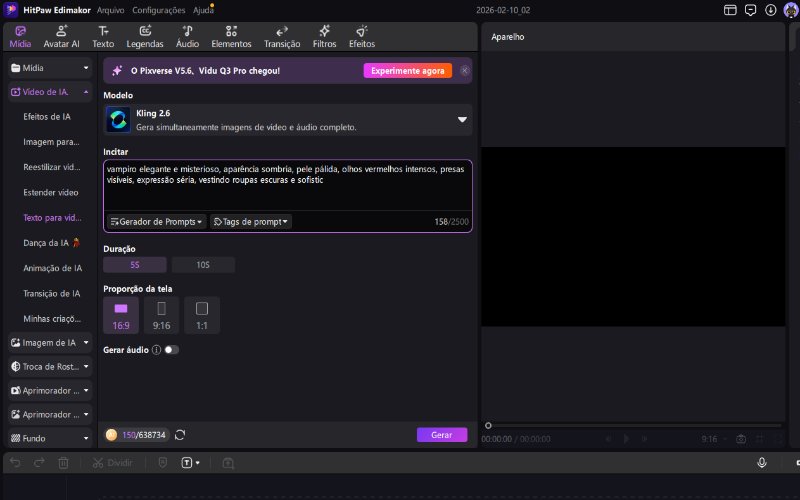Dismiss the Pixverse V5.6 banner

click(464, 71)
